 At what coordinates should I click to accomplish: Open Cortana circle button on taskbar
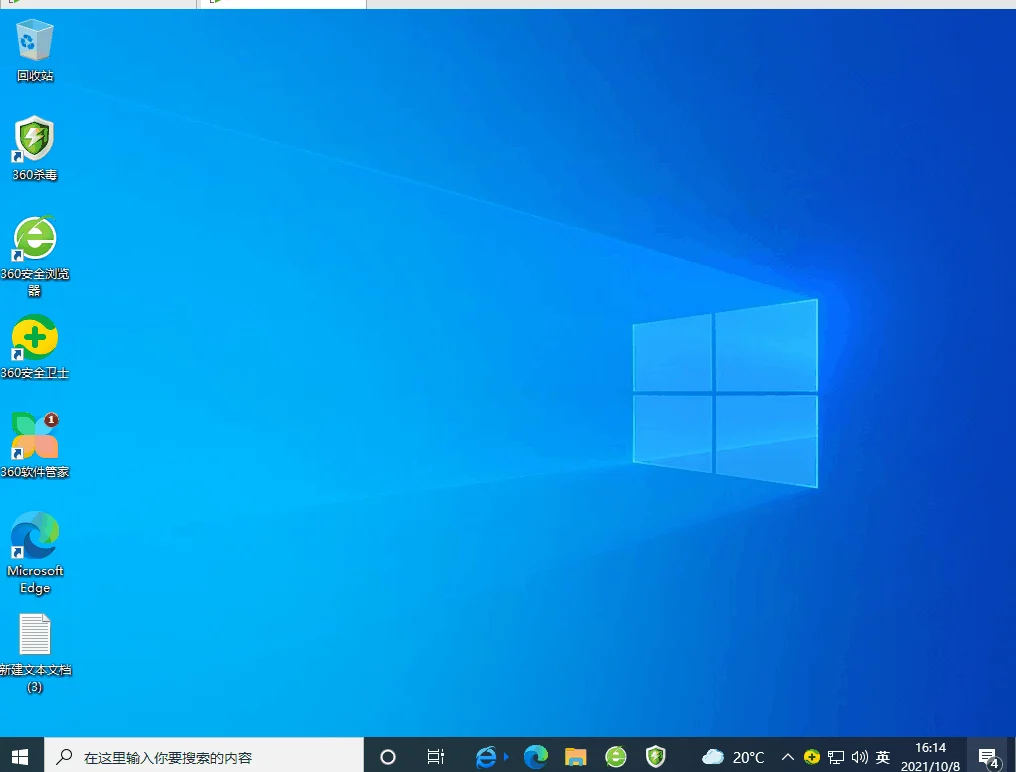coord(387,756)
